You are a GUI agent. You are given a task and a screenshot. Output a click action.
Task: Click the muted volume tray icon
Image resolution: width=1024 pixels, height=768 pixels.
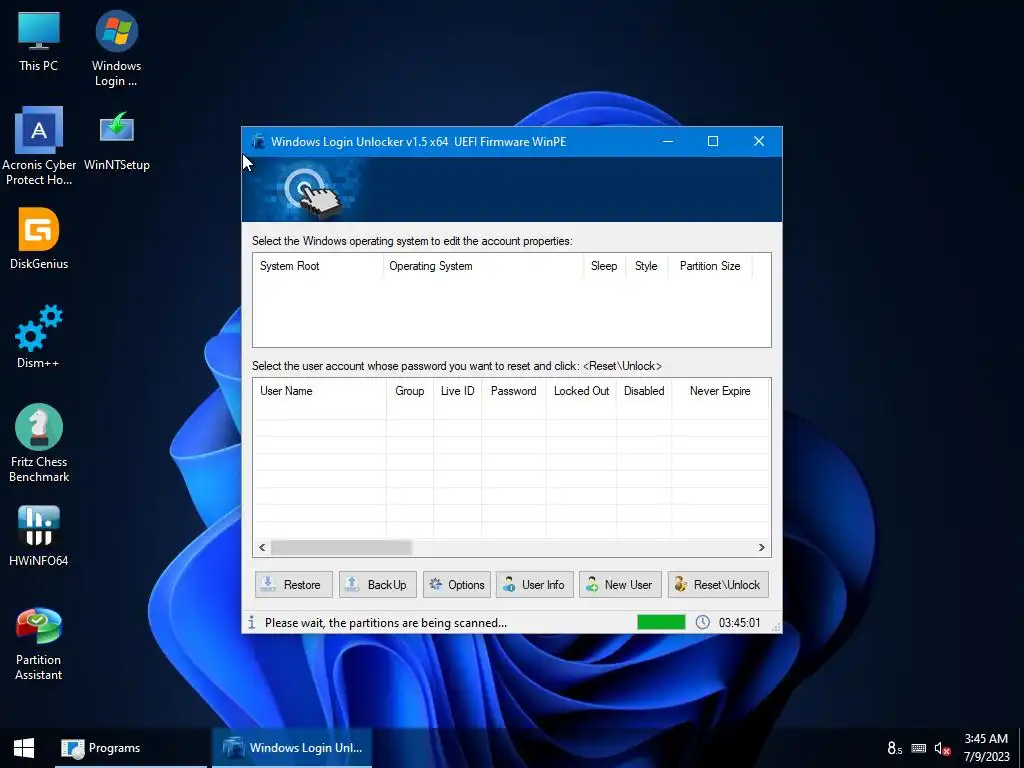942,748
